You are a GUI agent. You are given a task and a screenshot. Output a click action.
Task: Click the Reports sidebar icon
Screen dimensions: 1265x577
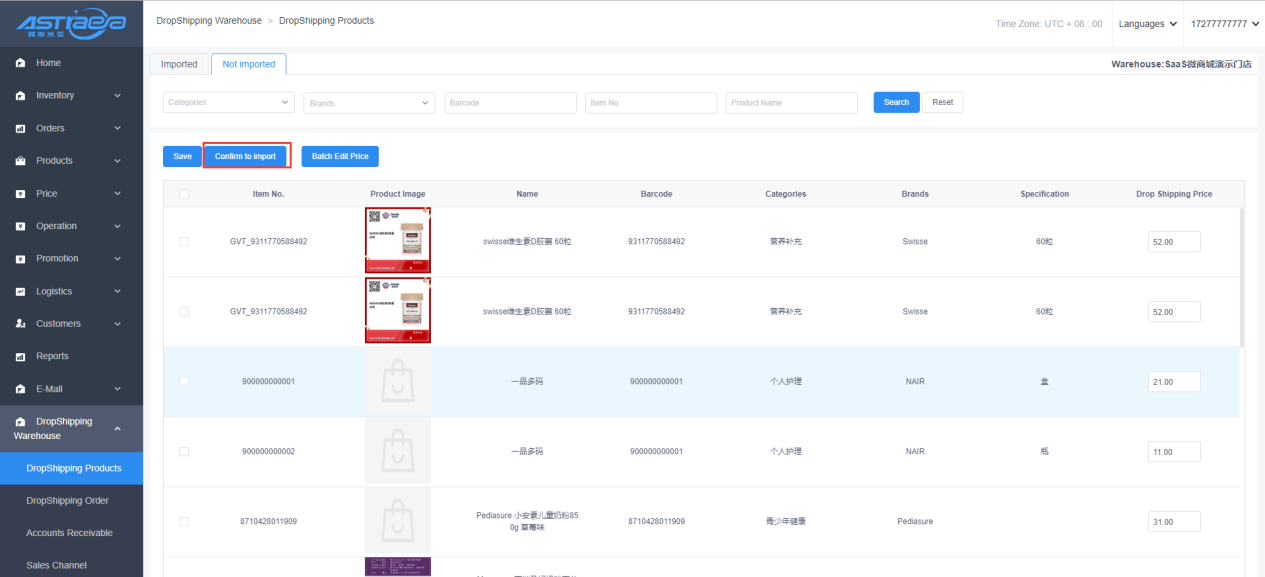(20, 357)
